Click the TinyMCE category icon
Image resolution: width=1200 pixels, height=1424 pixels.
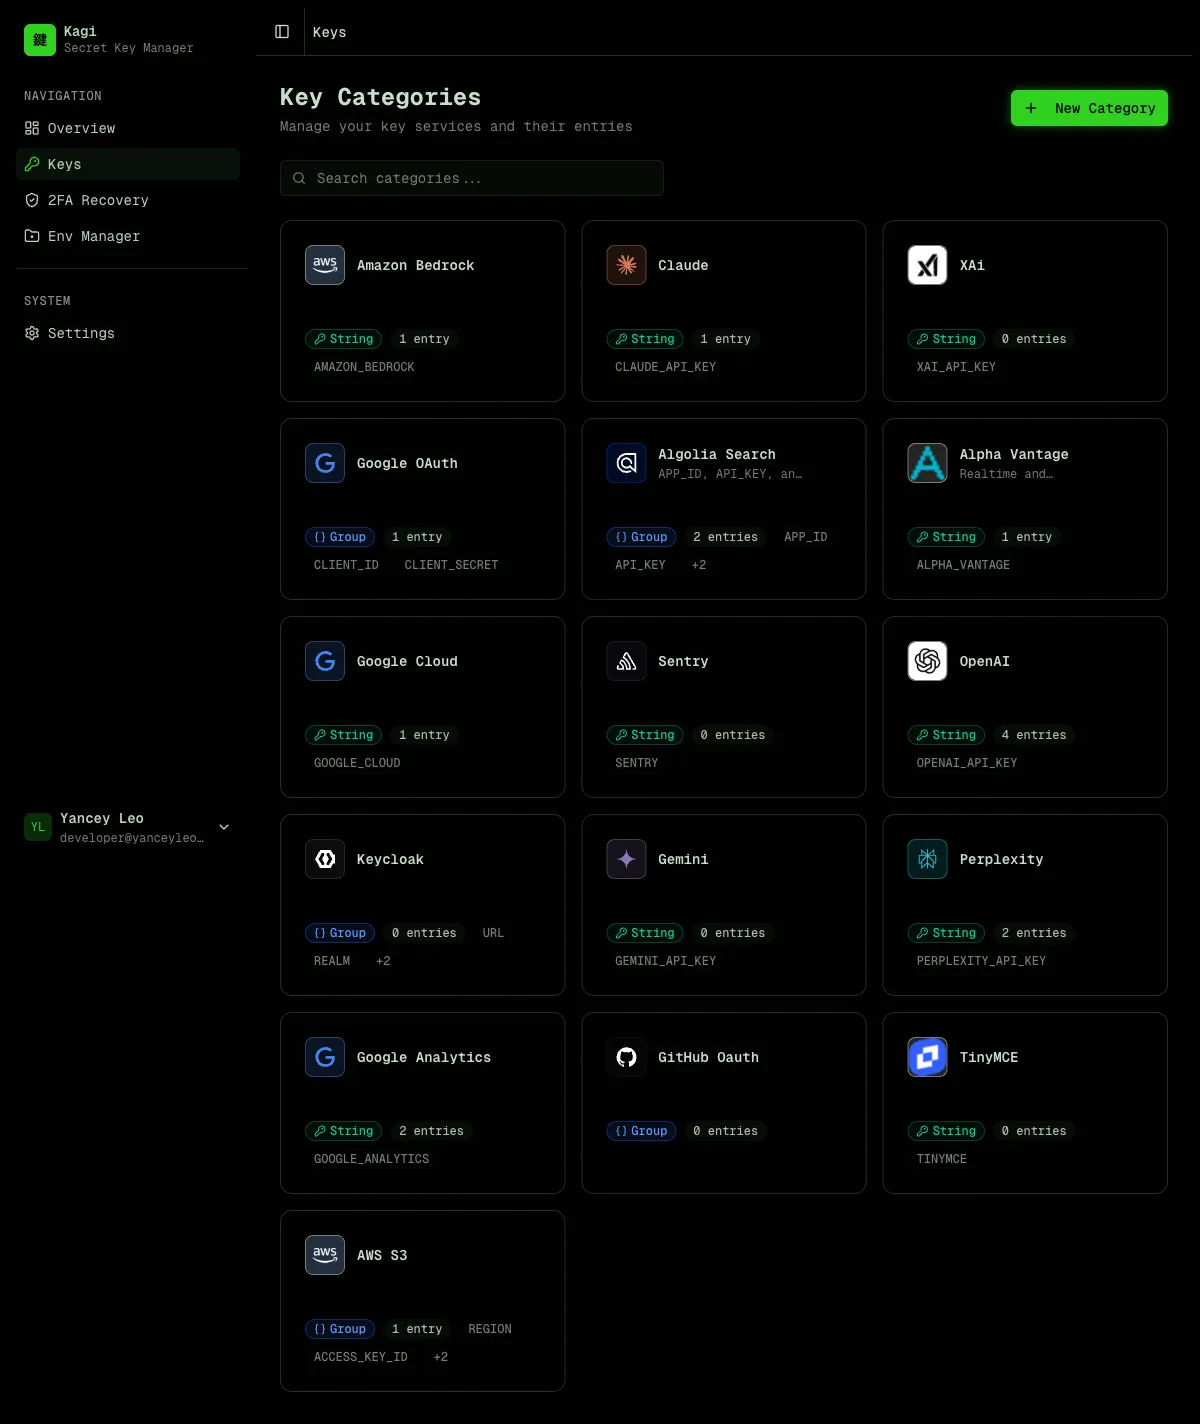[x=926, y=1057]
